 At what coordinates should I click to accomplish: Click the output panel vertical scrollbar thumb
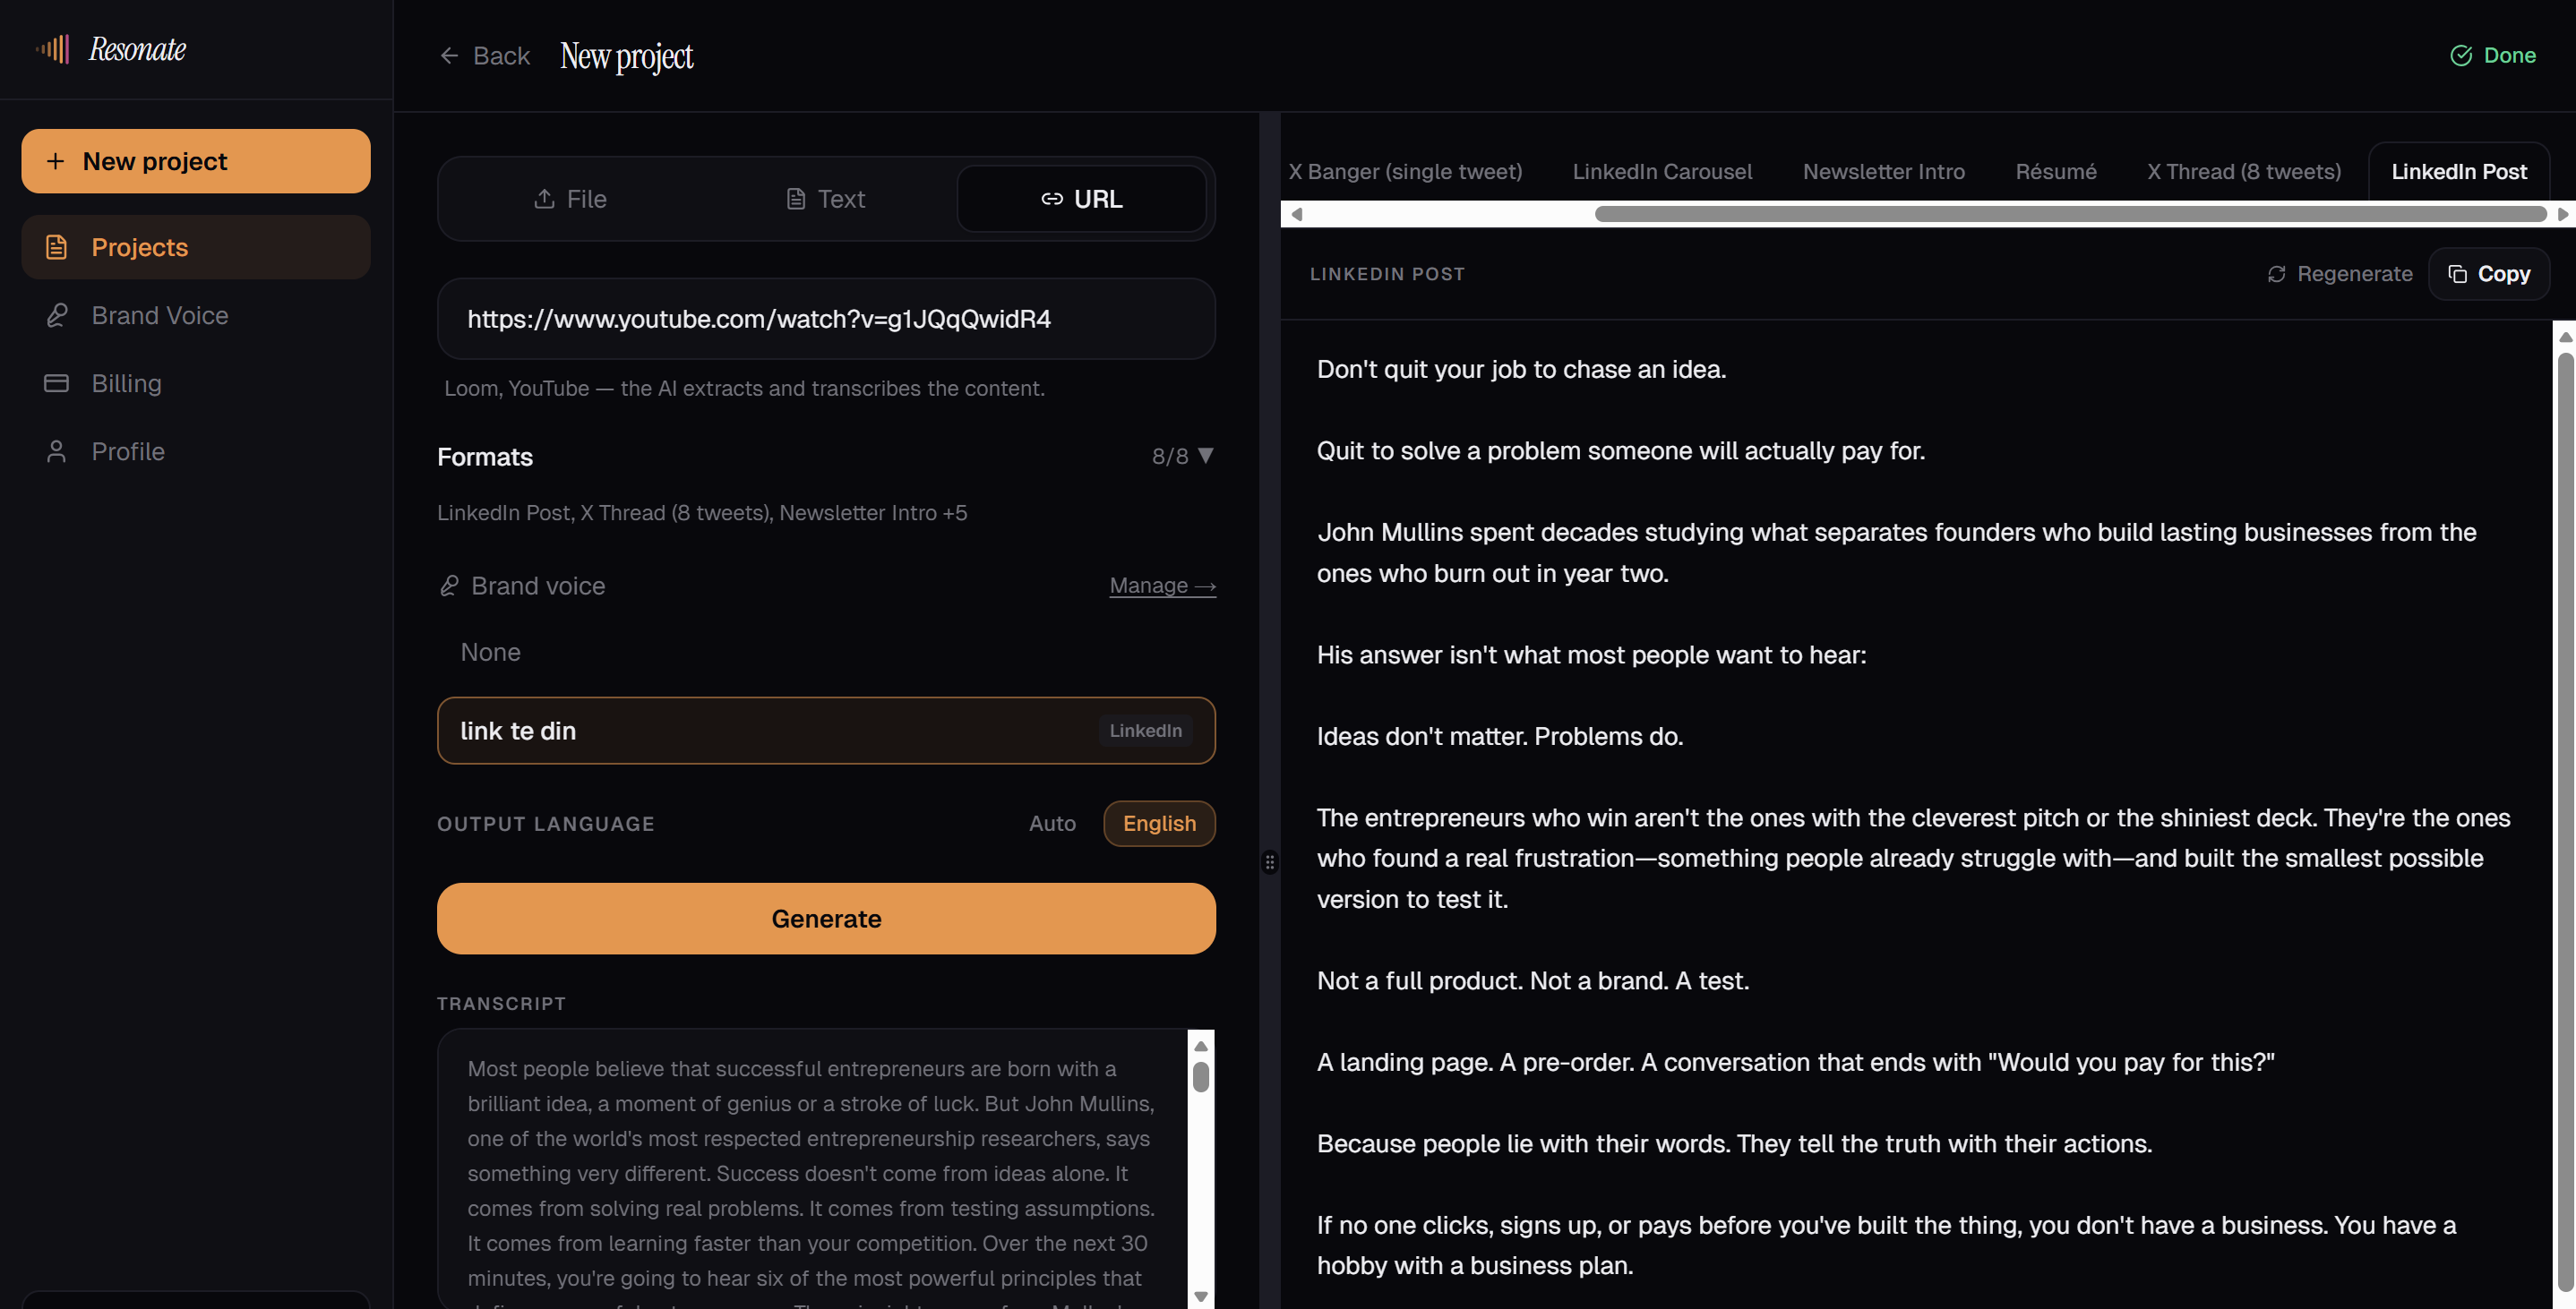pyautogui.click(x=2565, y=820)
